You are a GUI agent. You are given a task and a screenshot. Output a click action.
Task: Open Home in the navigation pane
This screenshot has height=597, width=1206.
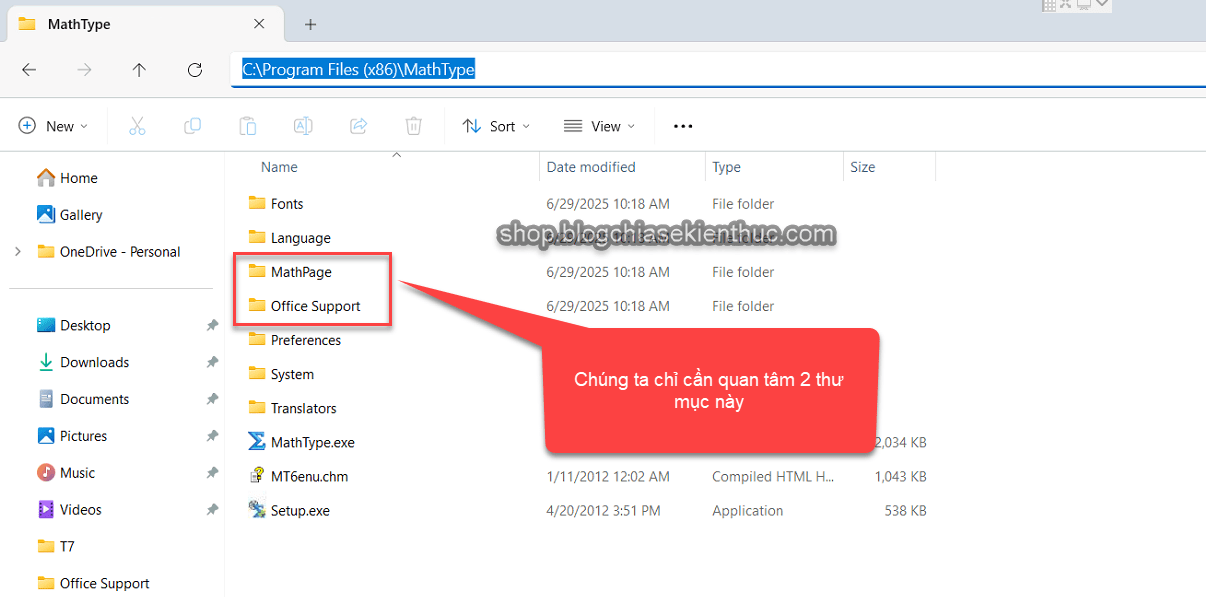[68, 178]
